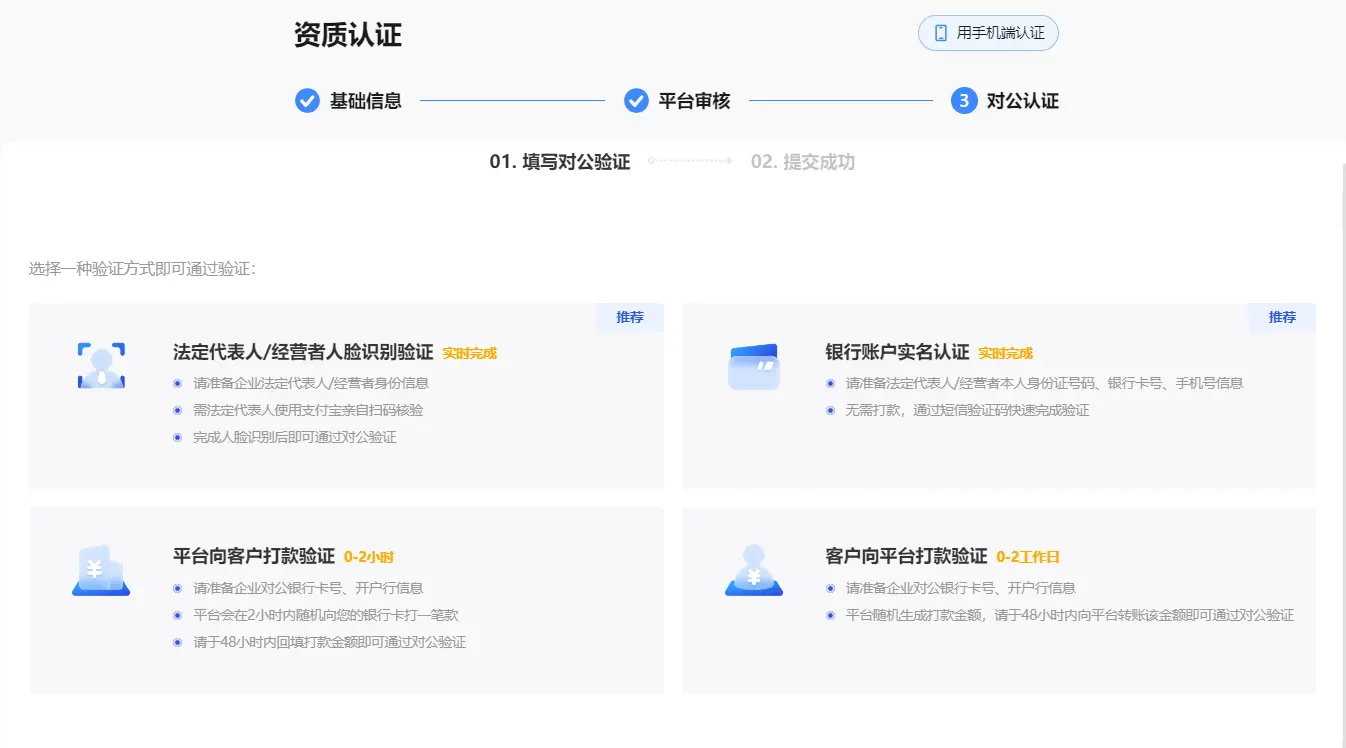
Task: Open 用手机端认证 mobile verification
Action: [988, 33]
